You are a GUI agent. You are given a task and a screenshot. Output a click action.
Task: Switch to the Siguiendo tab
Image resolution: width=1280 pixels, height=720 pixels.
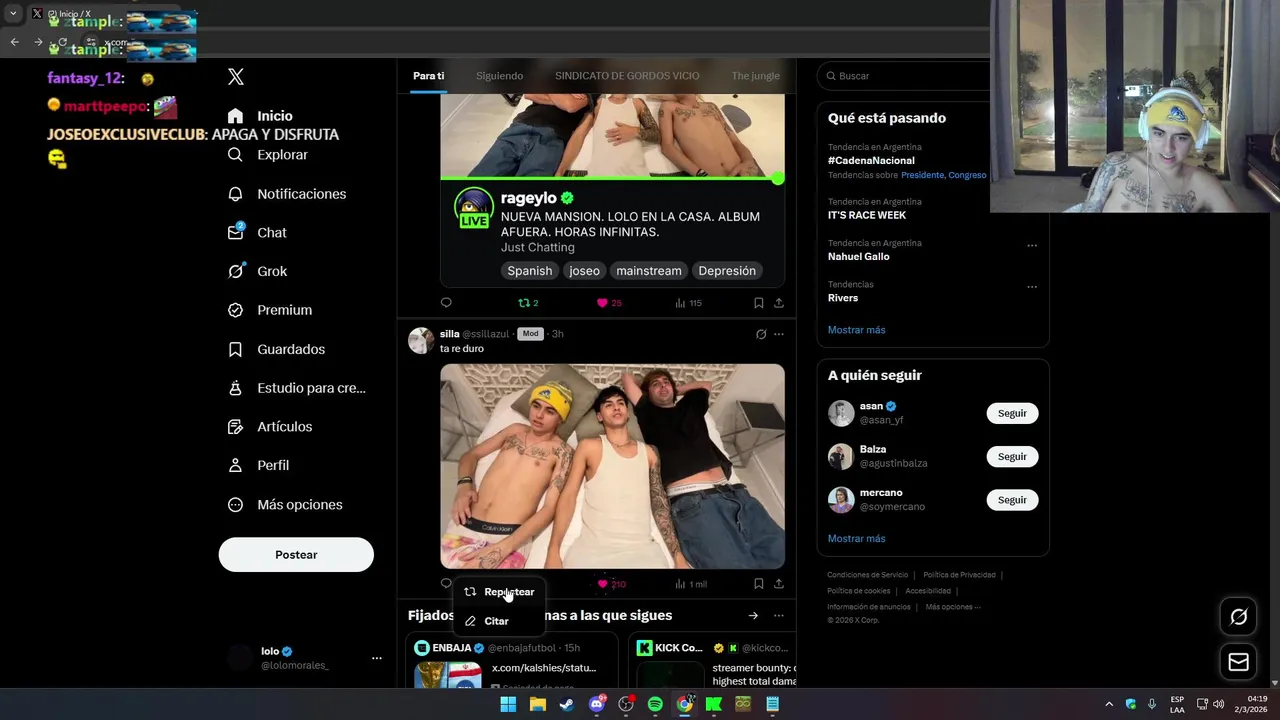[499, 76]
